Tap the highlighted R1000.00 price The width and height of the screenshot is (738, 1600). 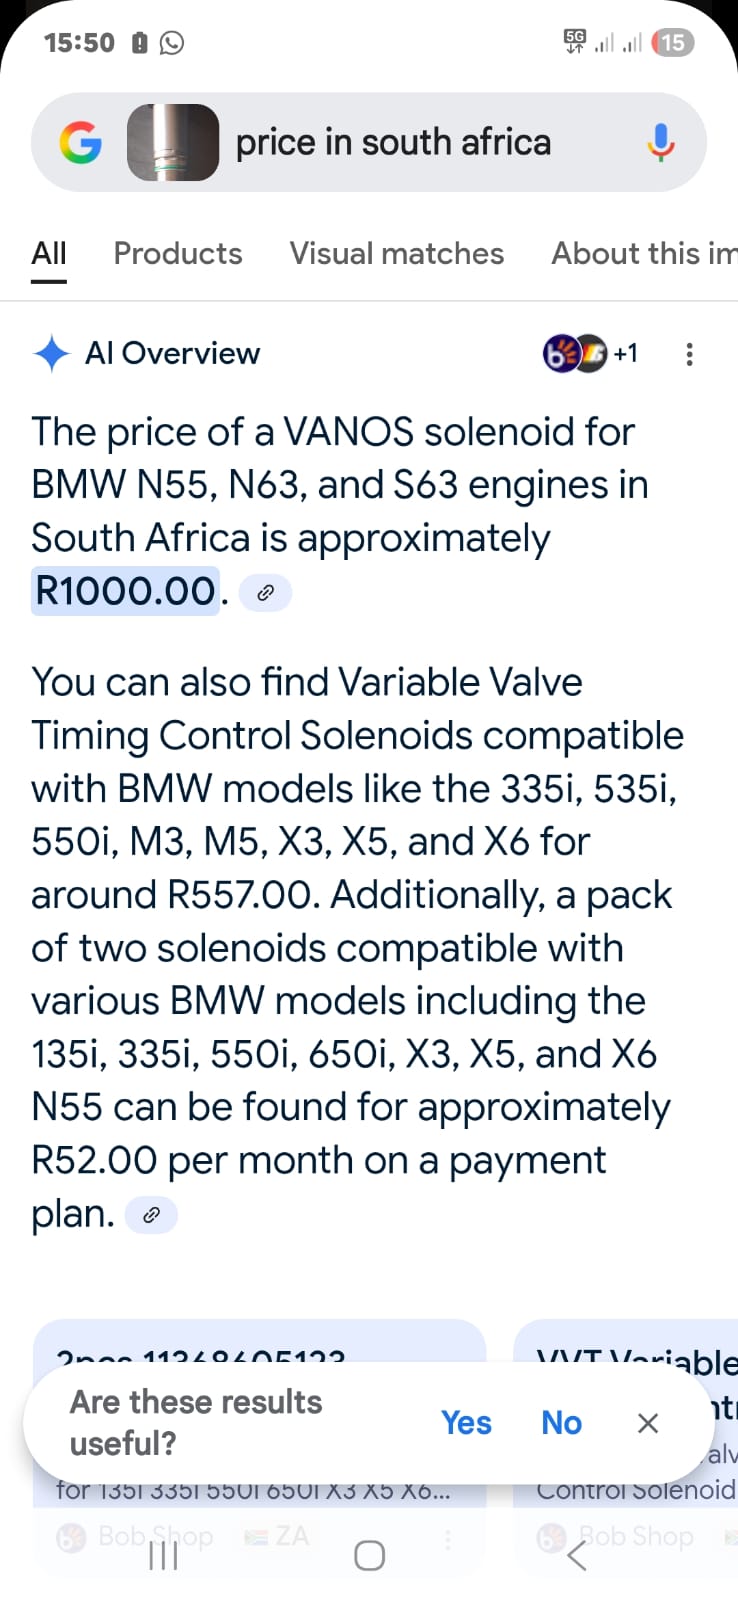pos(125,591)
